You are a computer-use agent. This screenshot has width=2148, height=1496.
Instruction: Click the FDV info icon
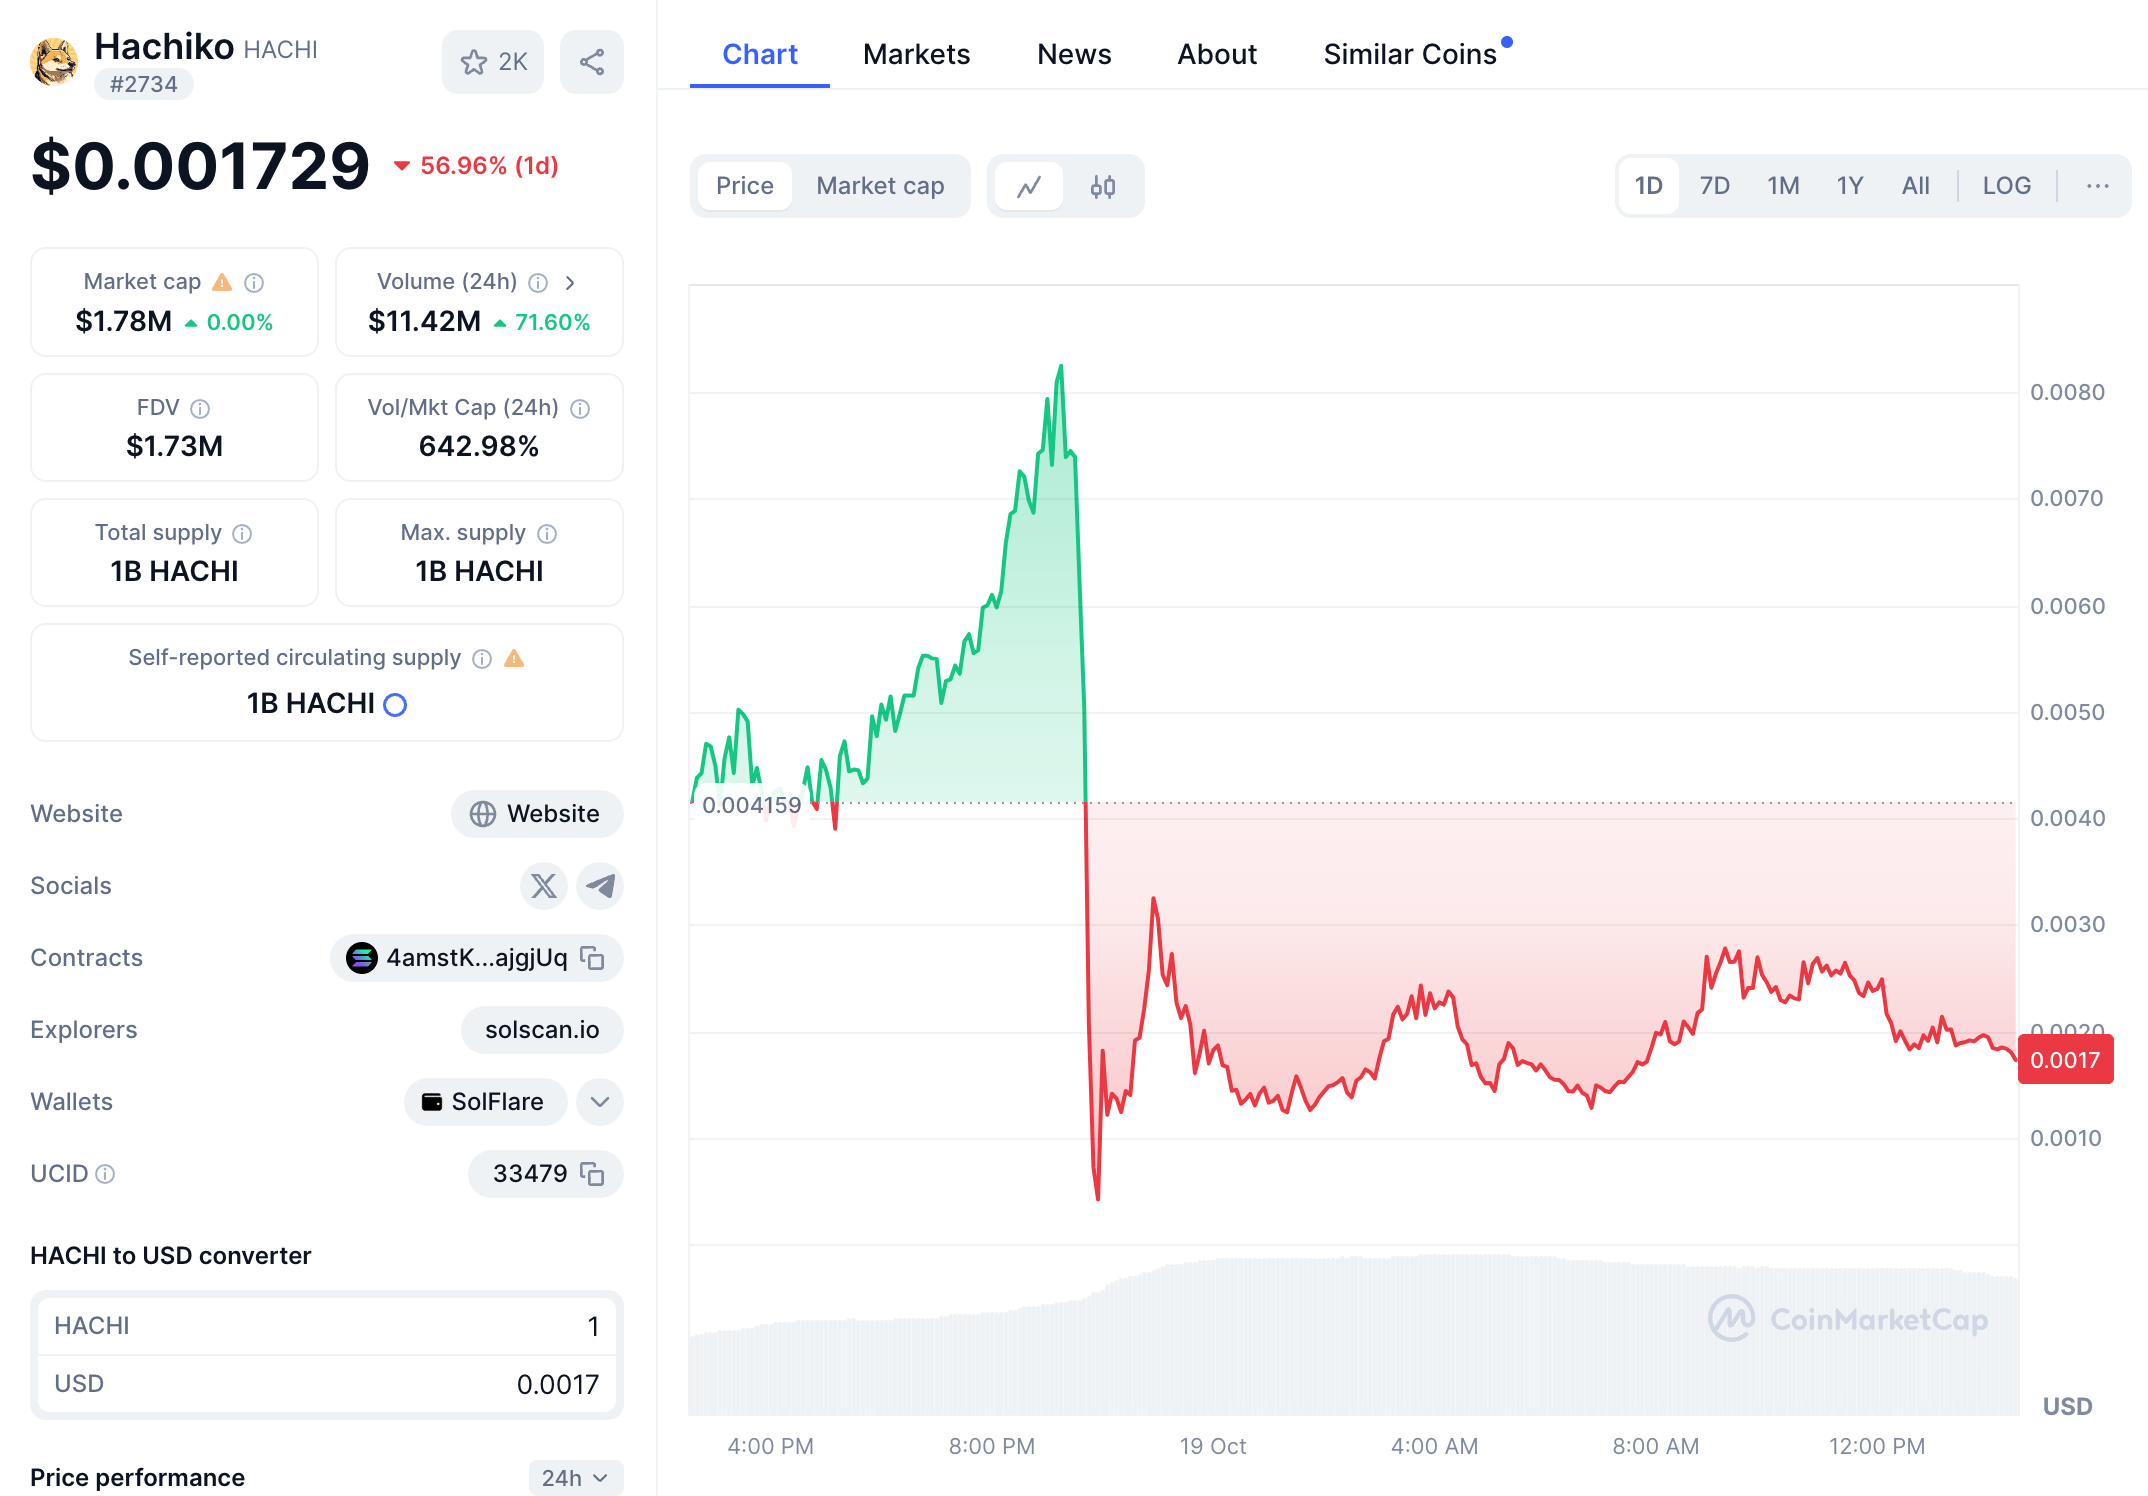[200, 409]
